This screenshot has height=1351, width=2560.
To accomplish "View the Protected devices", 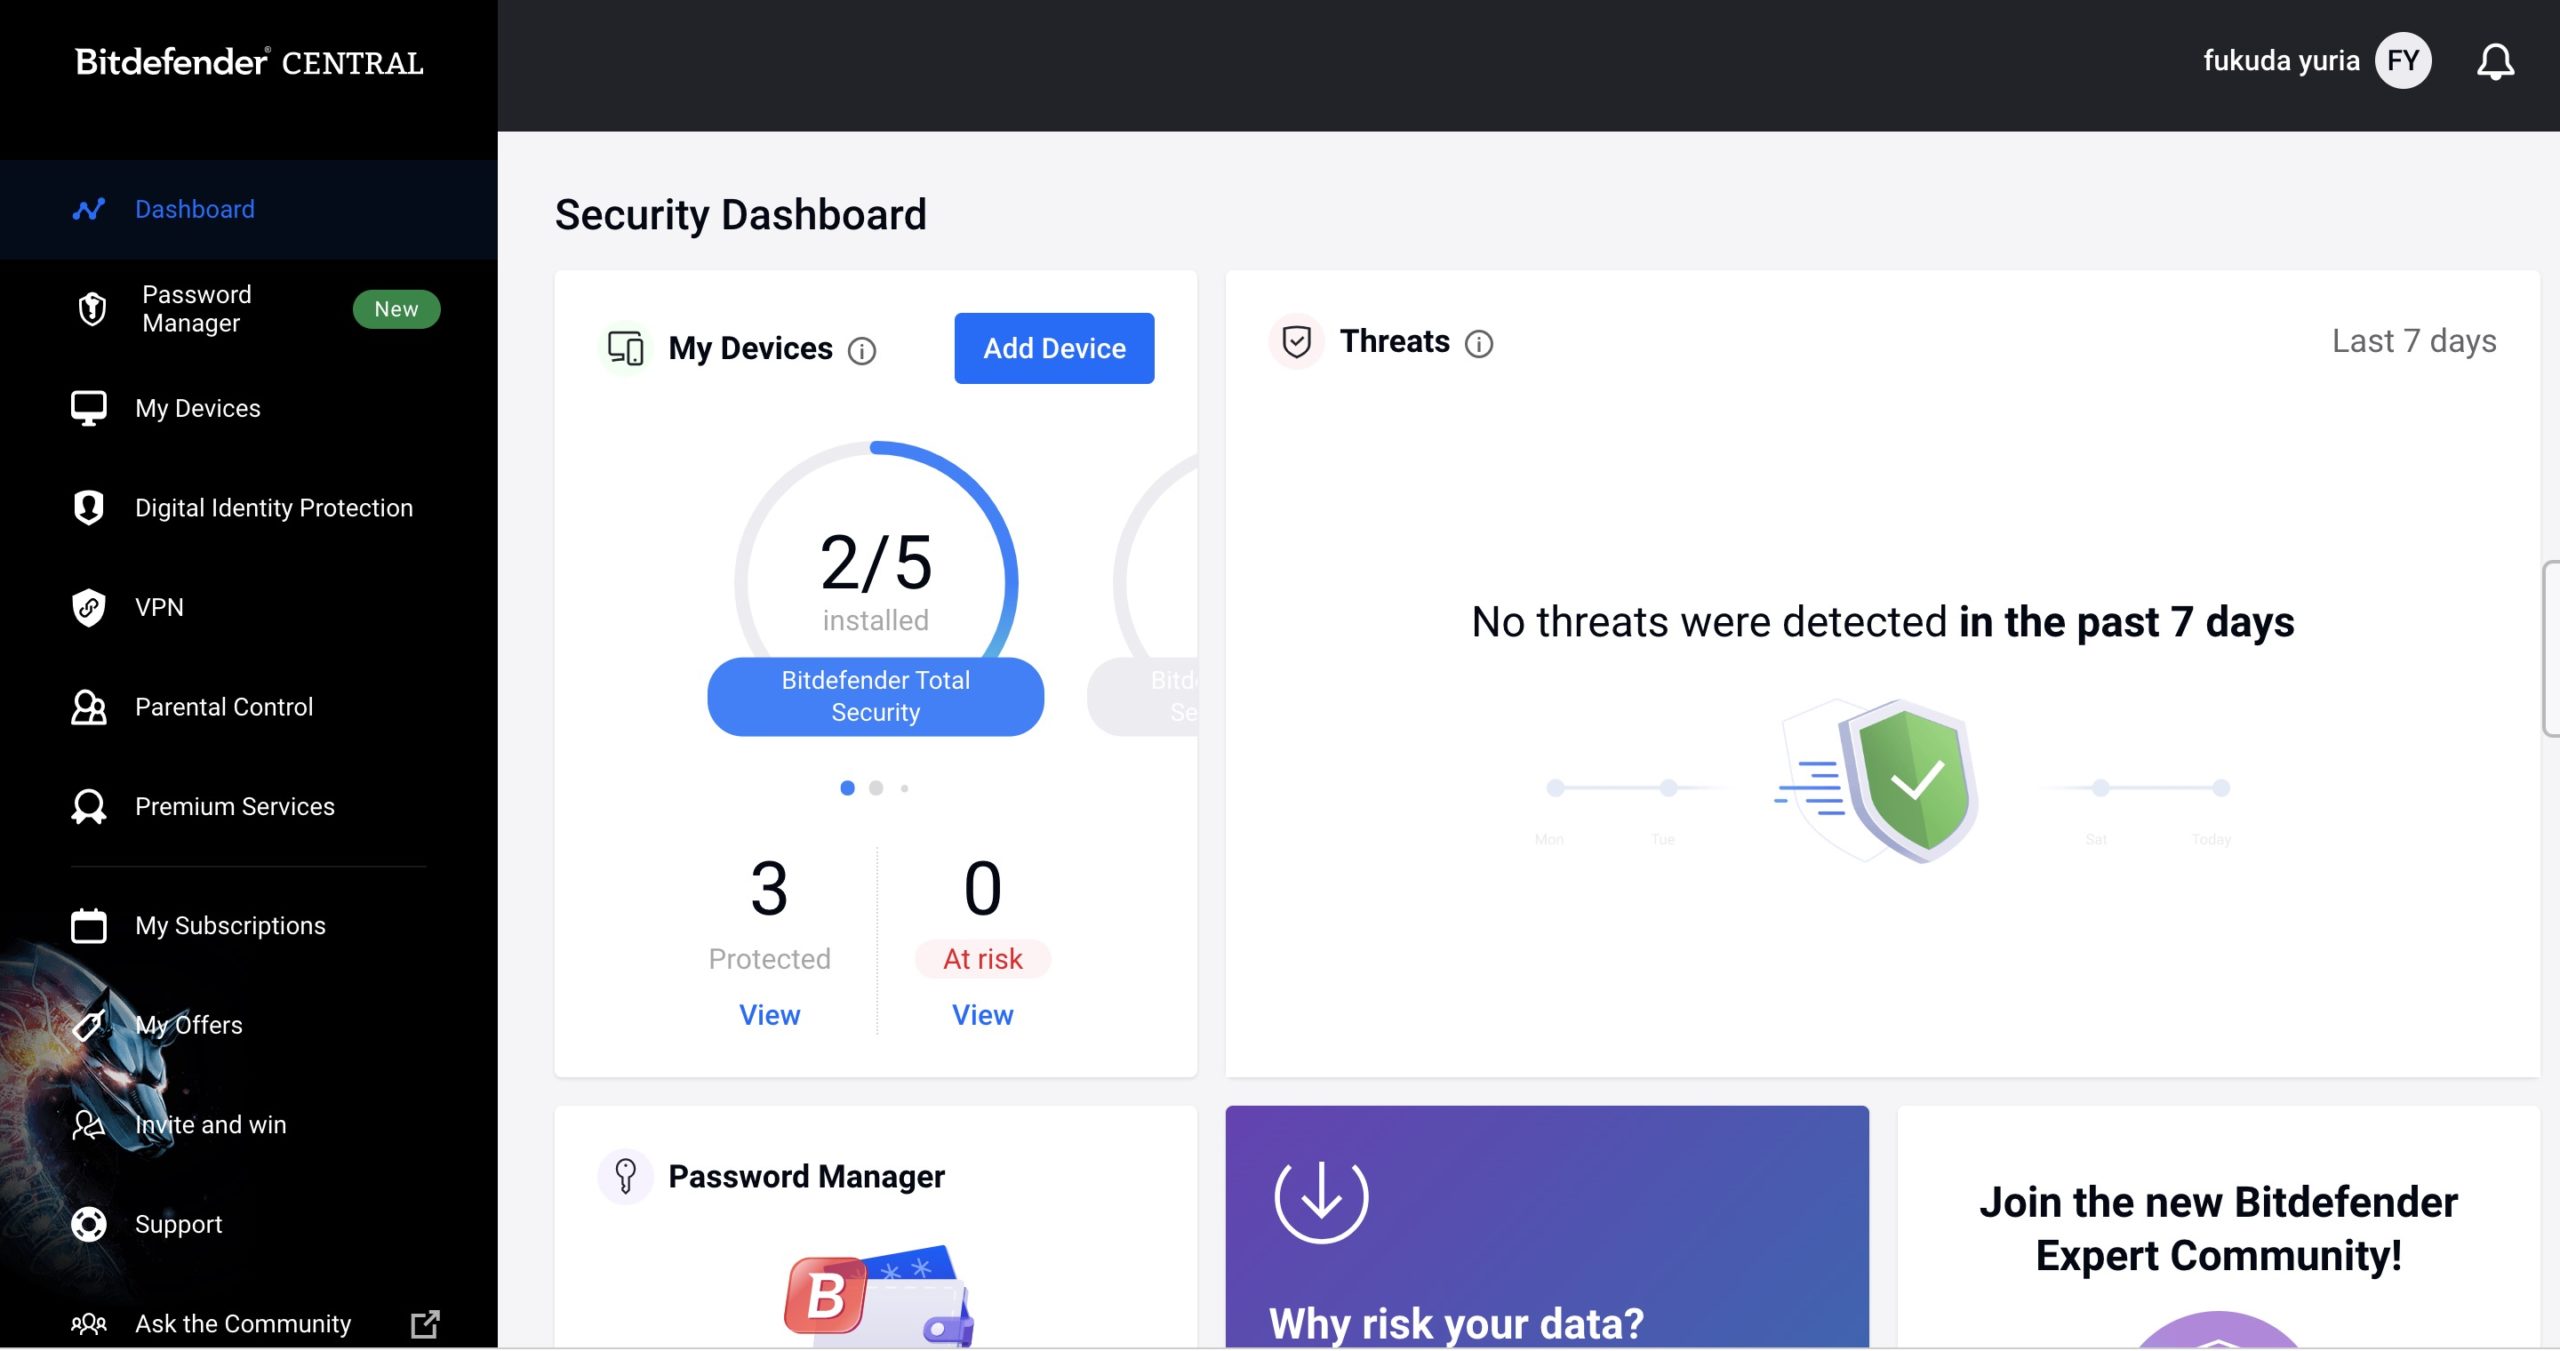I will pyautogui.click(x=769, y=1015).
